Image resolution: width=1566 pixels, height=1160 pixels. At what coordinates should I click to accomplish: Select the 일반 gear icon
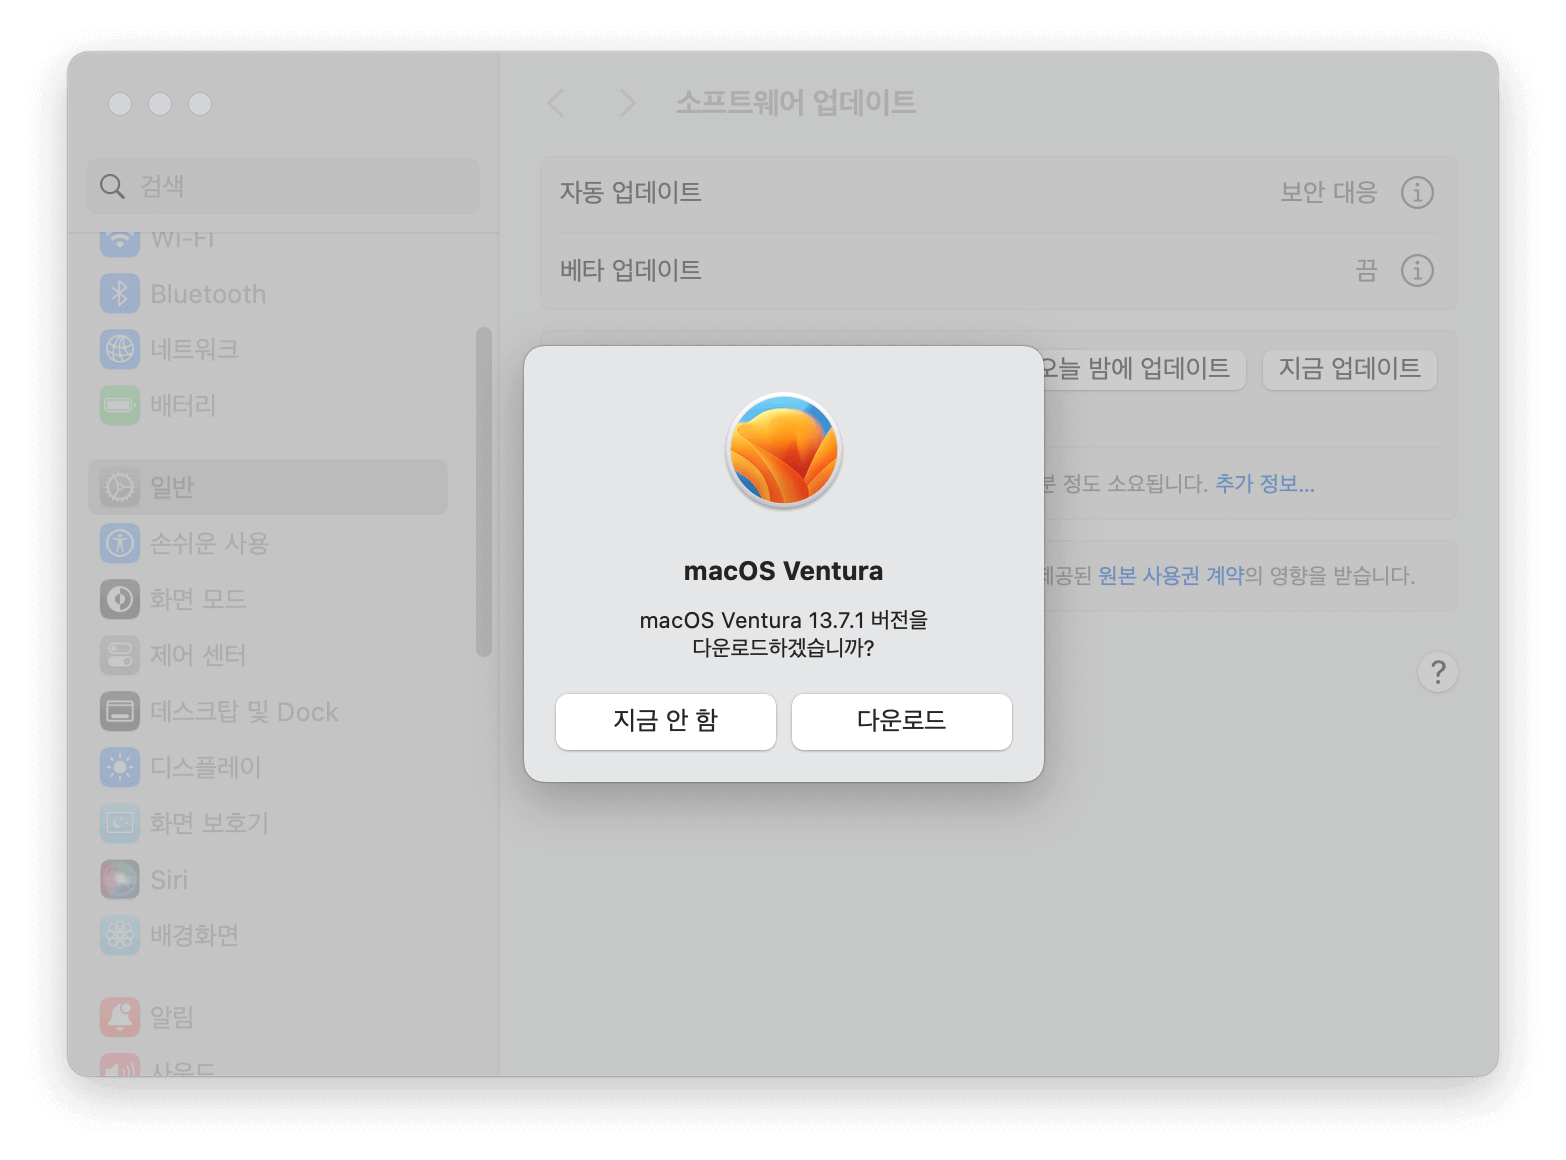click(120, 487)
